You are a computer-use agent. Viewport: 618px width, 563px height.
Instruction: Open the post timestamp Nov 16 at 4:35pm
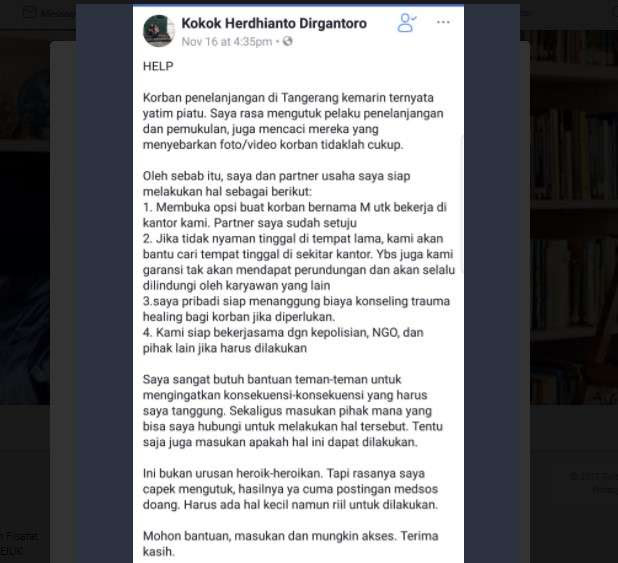(x=227, y=41)
